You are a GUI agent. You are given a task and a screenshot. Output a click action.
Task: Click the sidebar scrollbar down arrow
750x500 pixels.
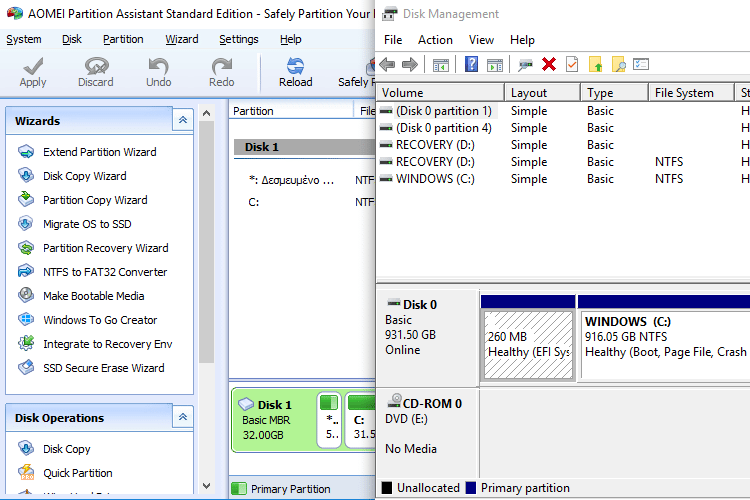tap(206, 486)
